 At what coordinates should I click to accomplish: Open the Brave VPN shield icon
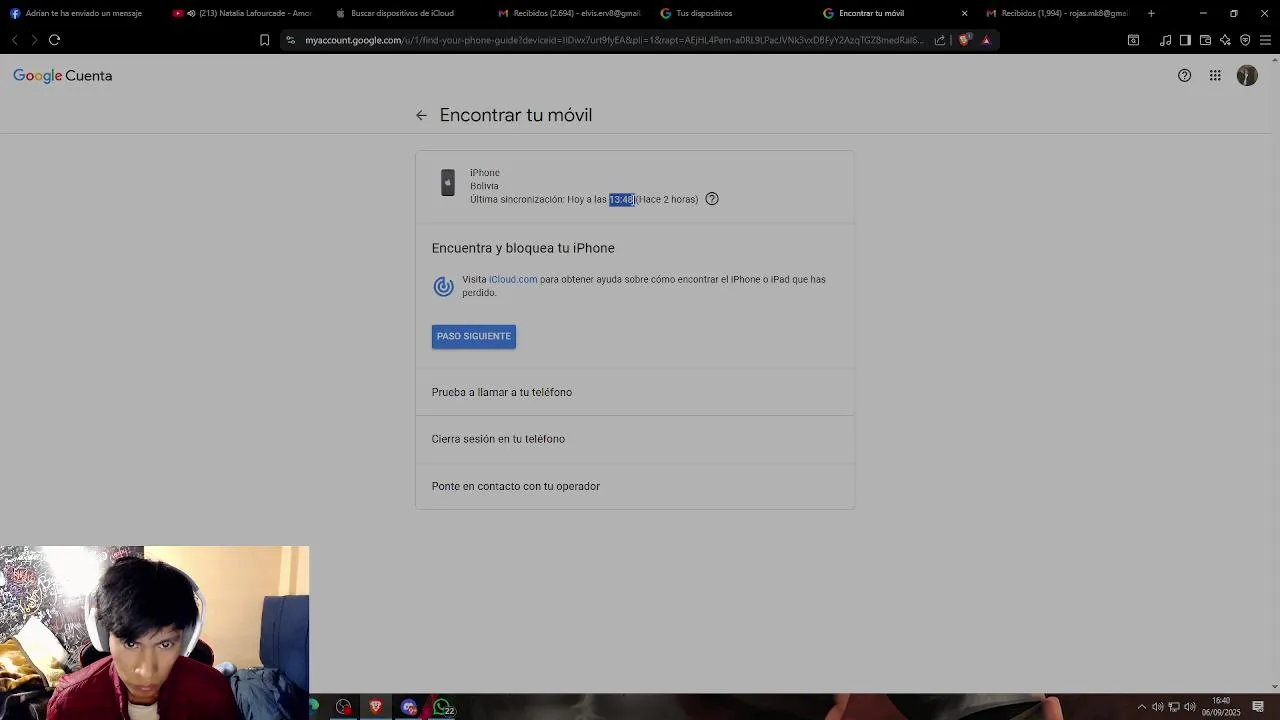1245,40
